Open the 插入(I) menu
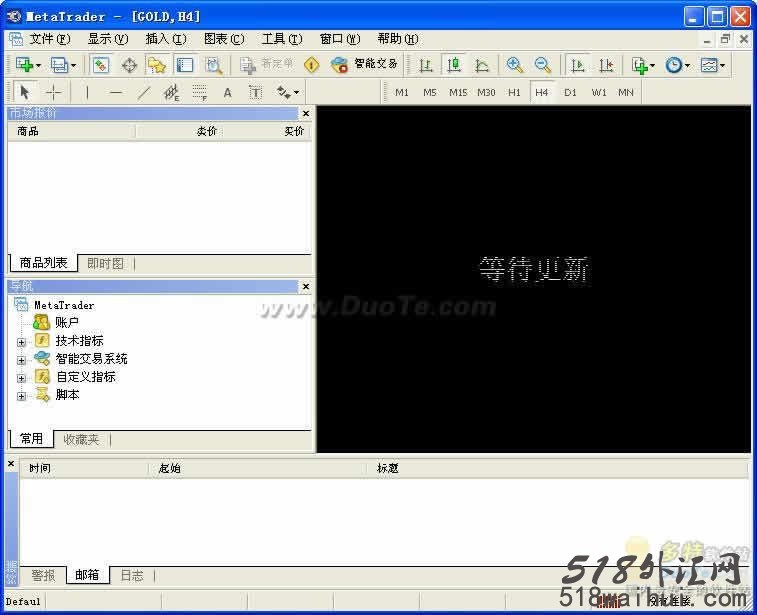The height and width of the screenshot is (615, 757). (166, 39)
